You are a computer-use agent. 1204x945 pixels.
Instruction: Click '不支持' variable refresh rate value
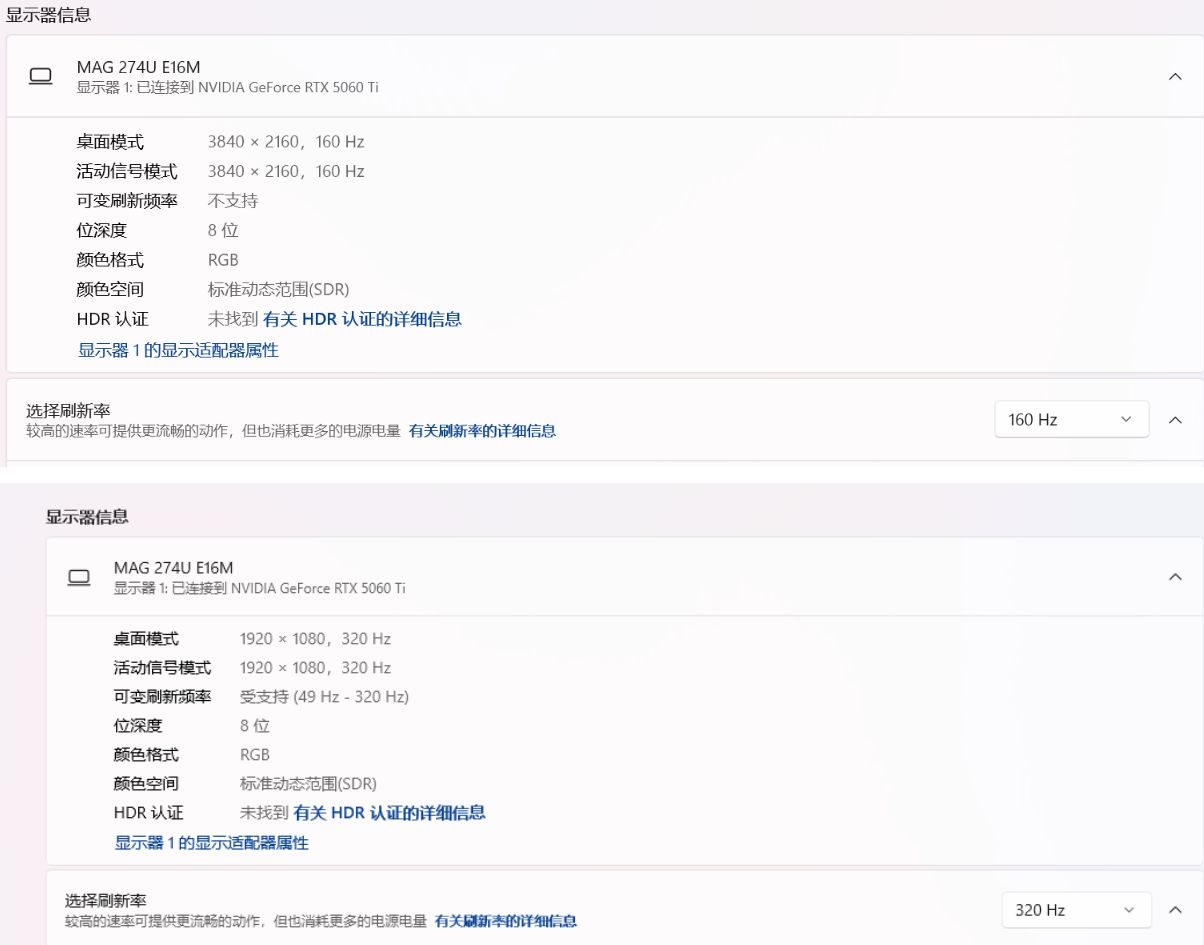click(x=233, y=201)
